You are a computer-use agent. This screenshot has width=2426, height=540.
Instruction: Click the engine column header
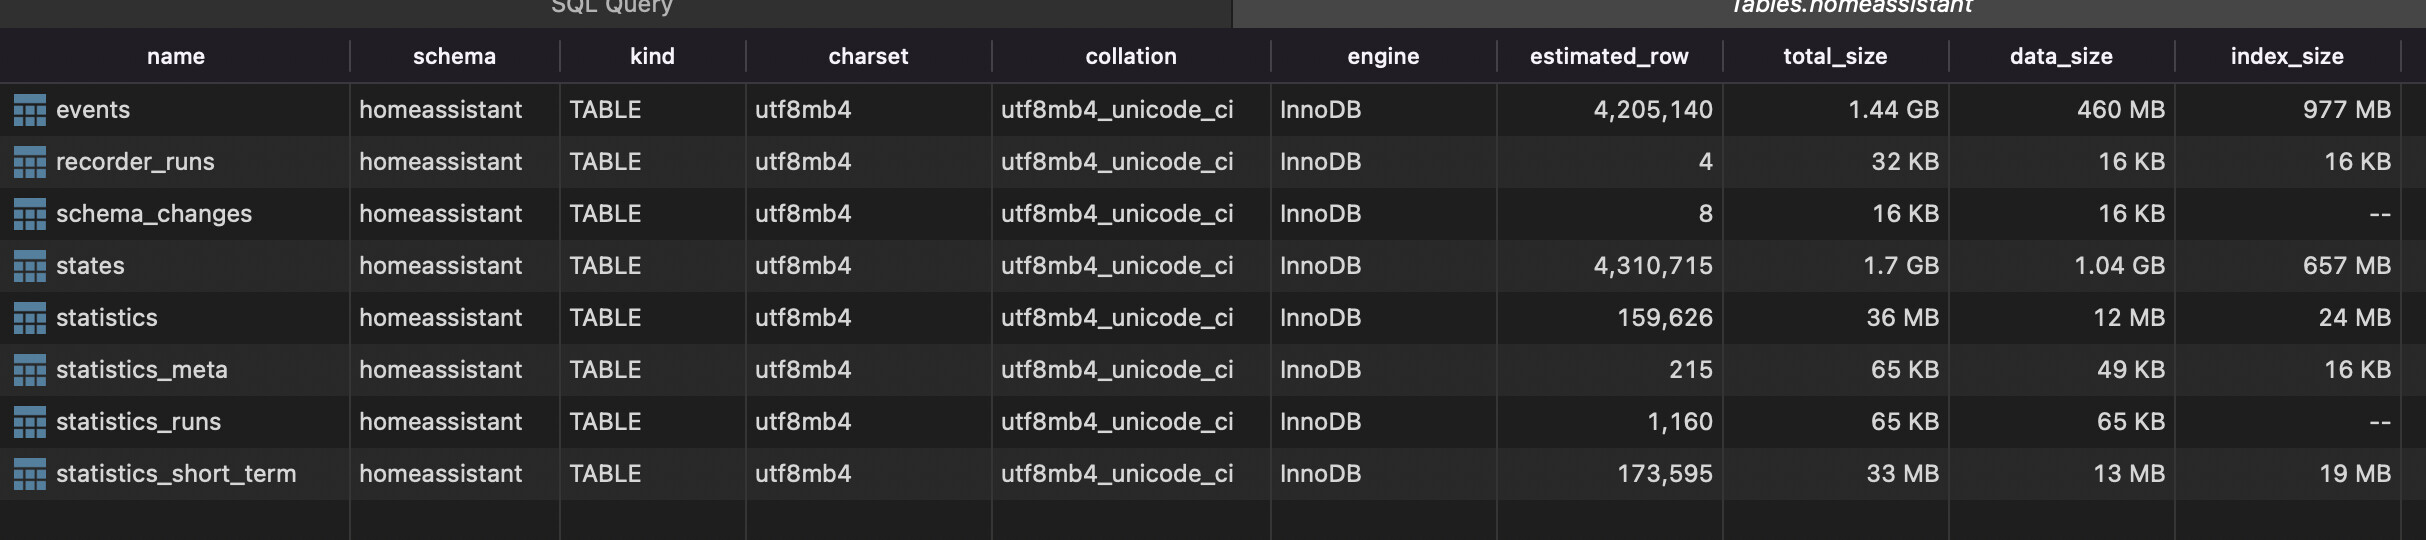(x=1383, y=57)
